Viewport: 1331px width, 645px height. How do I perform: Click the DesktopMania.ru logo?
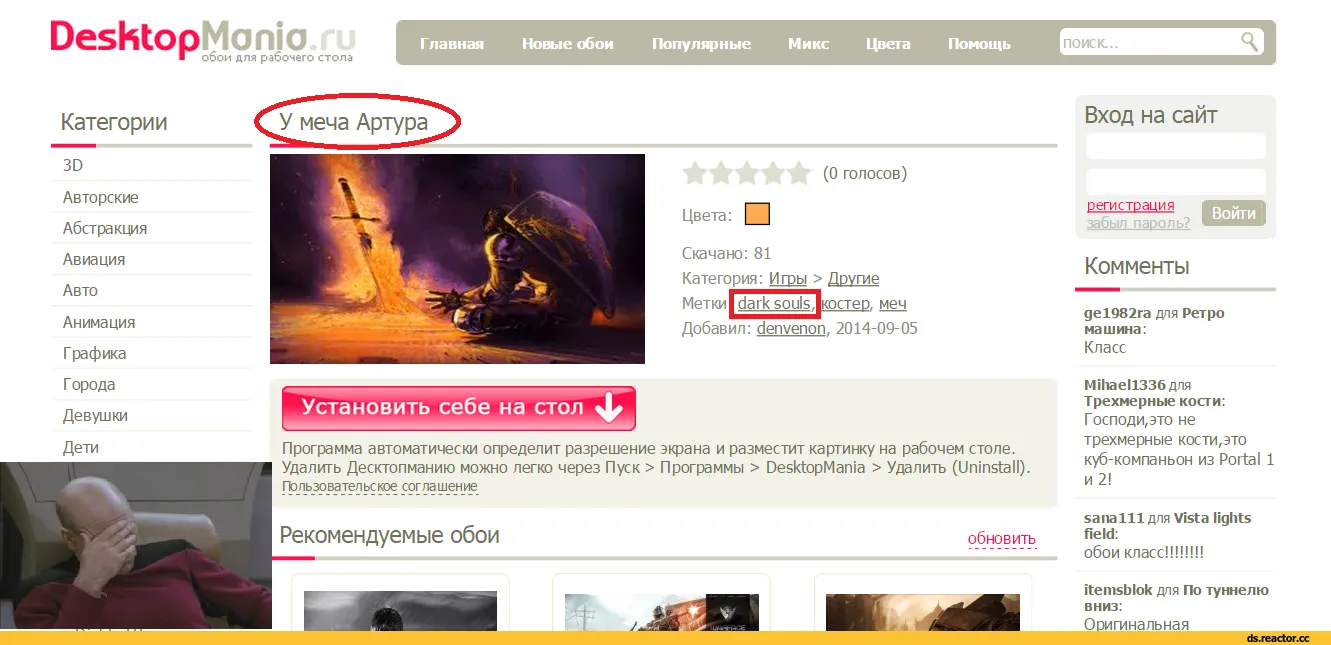tap(204, 40)
